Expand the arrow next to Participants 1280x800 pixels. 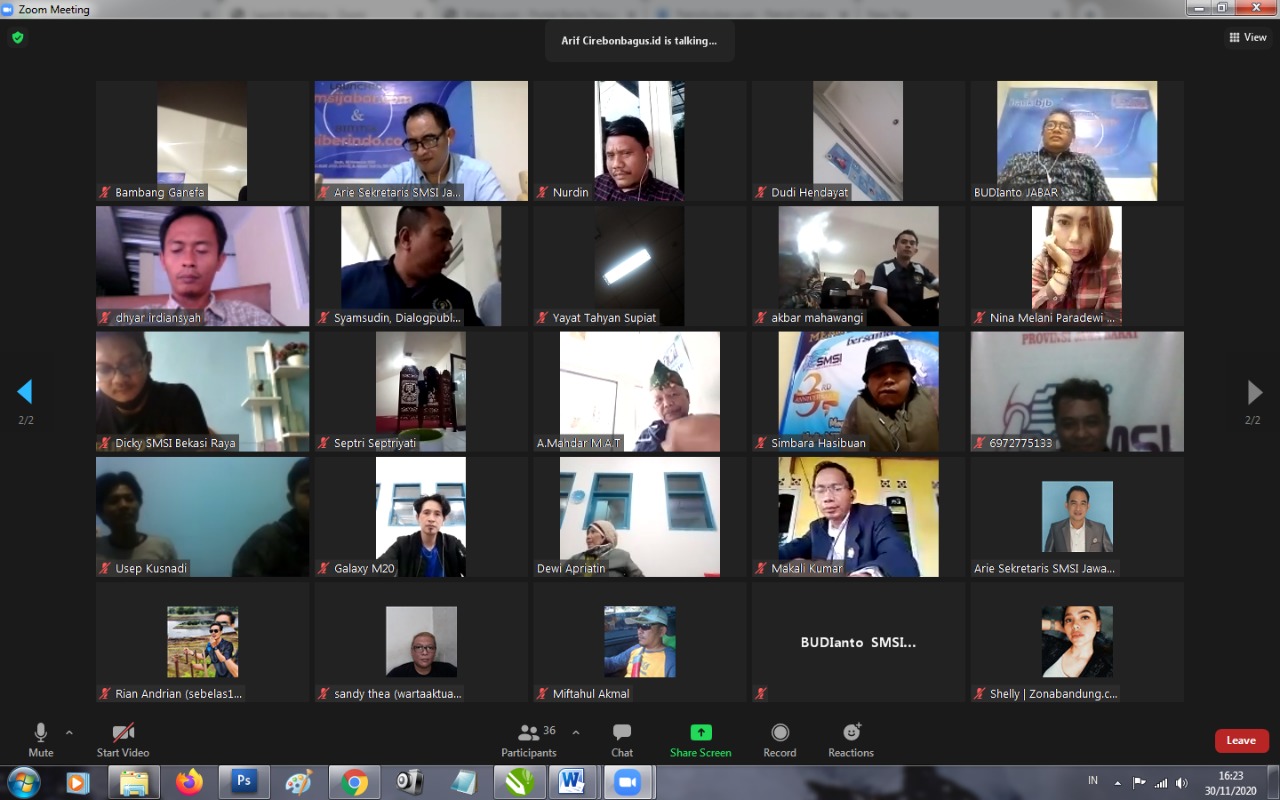[576, 732]
